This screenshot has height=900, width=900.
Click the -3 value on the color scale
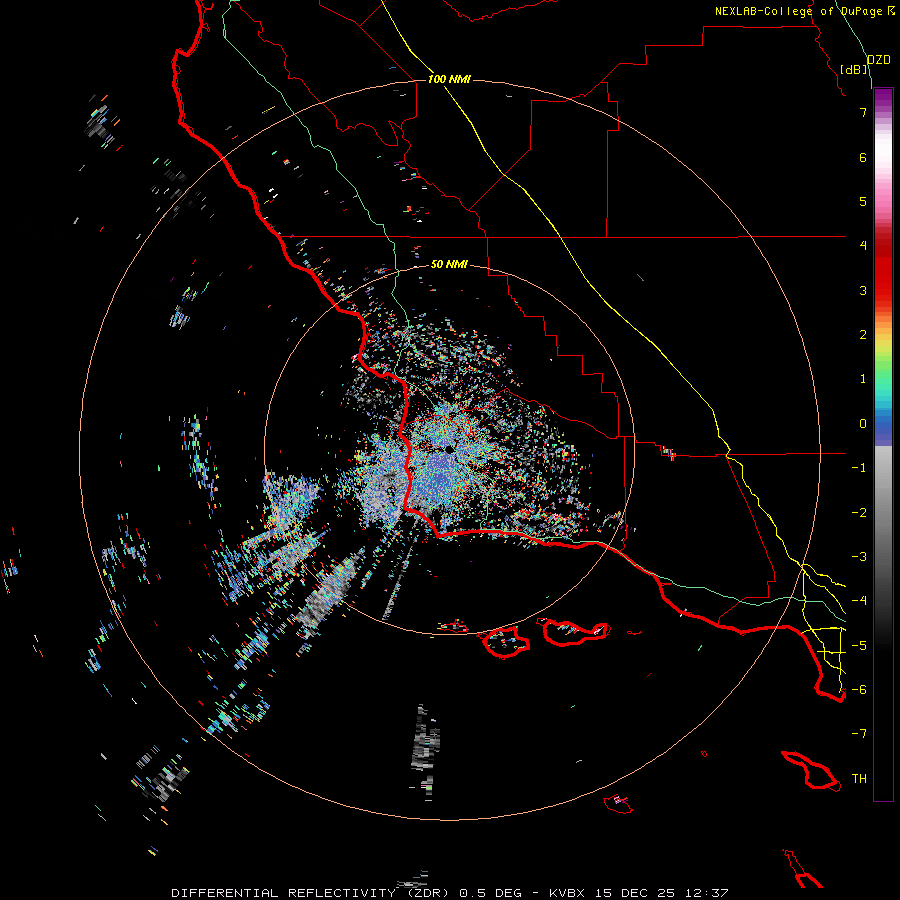pos(859,557)
